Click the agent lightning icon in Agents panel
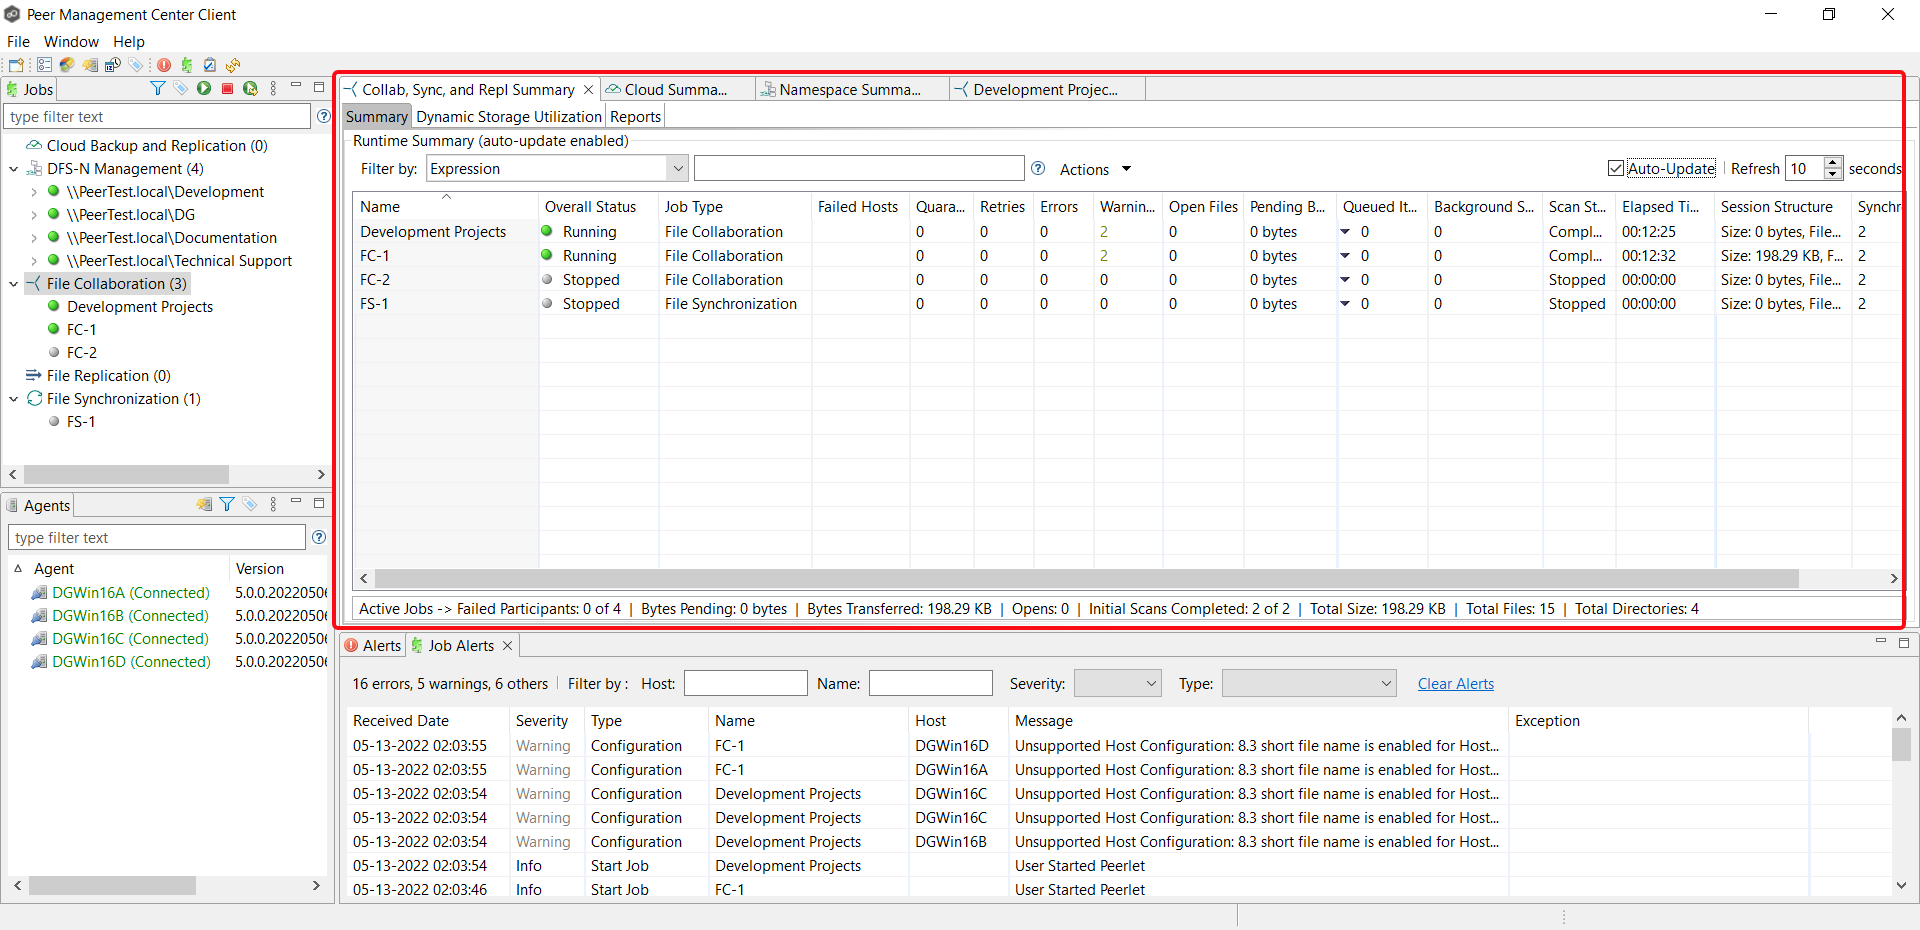This screenshot has height=930, width=1920. (x=204, y=505)
